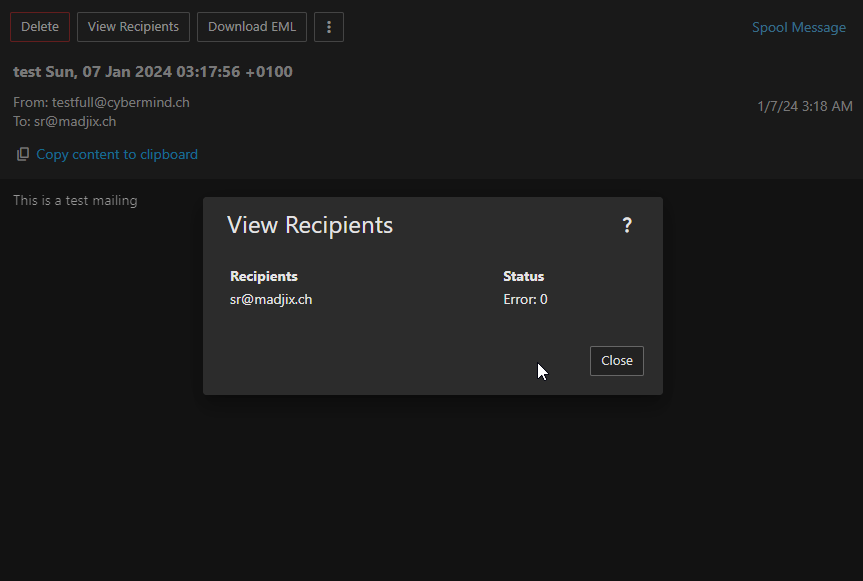This screenshot has width=863, height=581.
Task: Click the To address line
Action: (x=65, y=121)
